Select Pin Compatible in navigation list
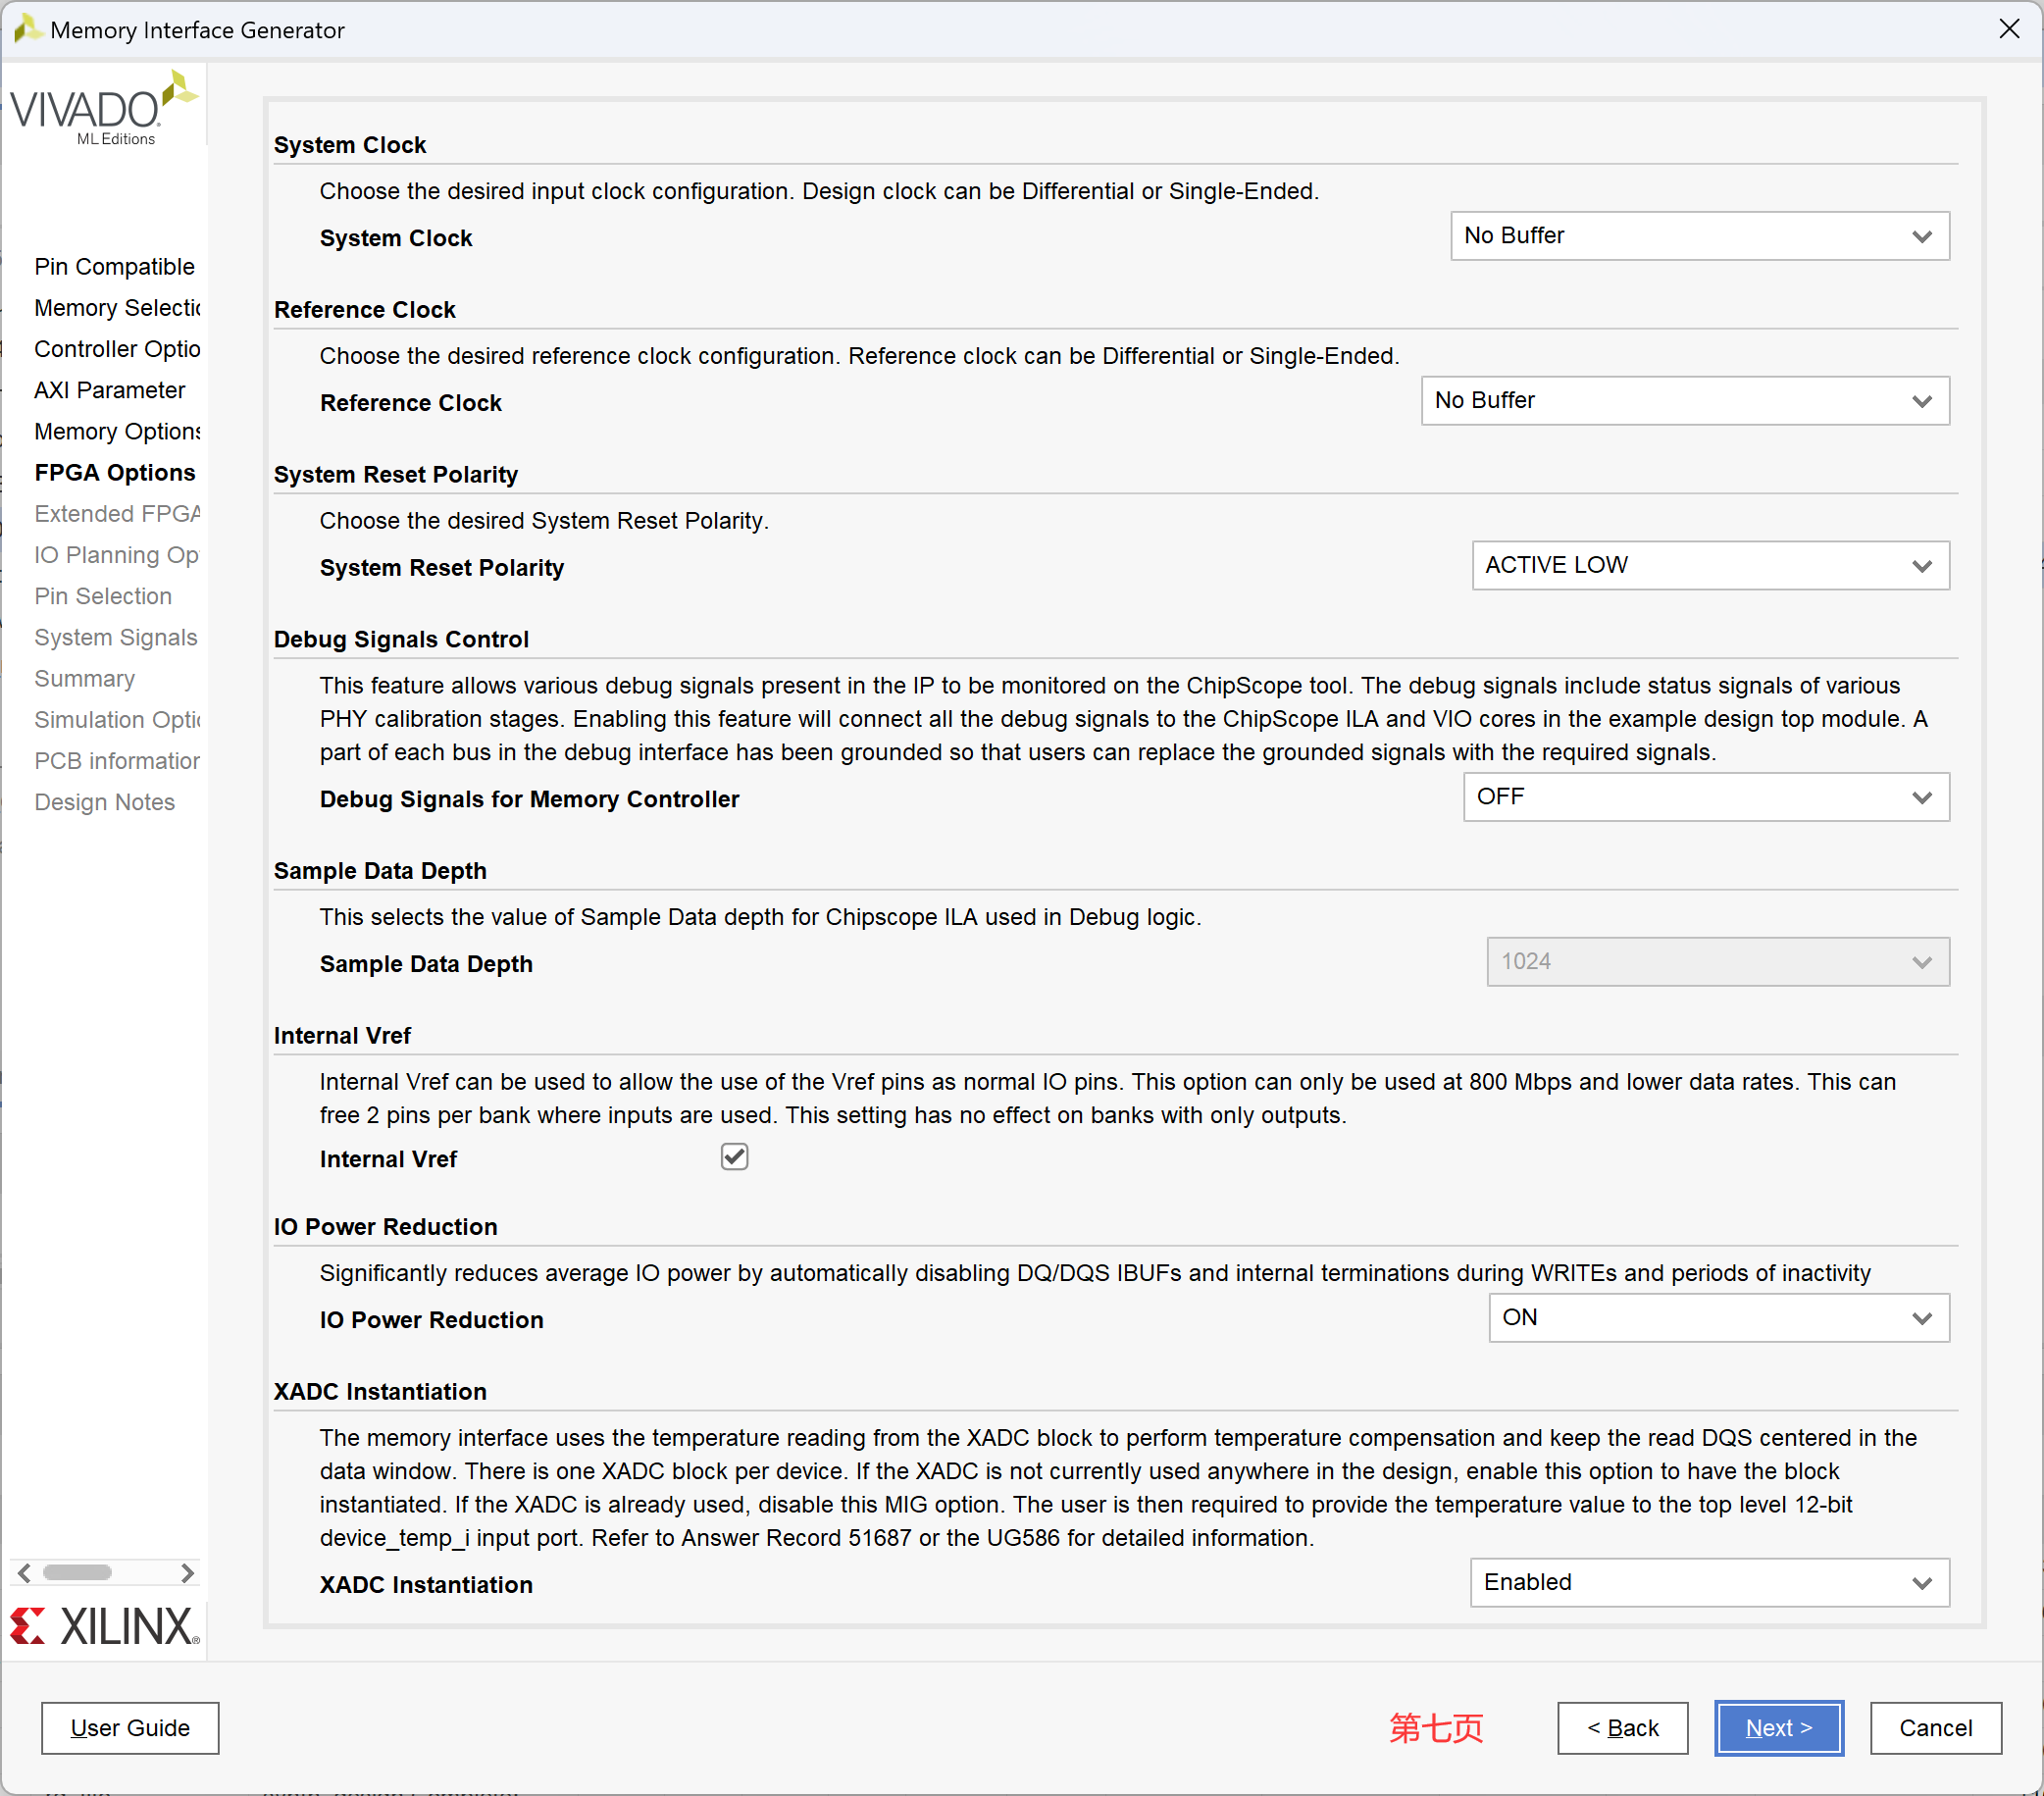This screenshot has height=1796, width=2044. click(114, 266)
